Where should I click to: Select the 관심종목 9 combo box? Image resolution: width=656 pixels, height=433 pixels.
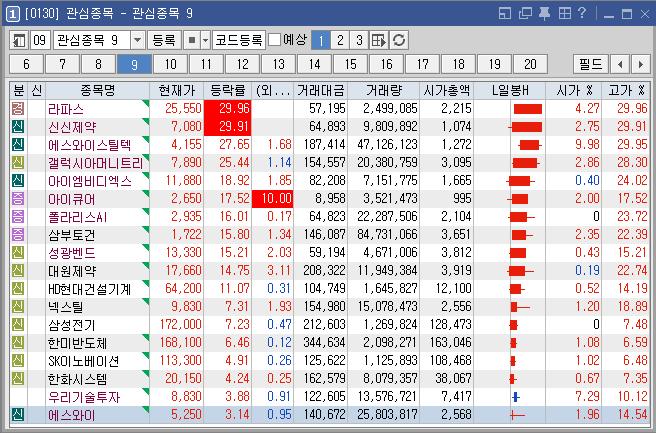click(99, 41)
